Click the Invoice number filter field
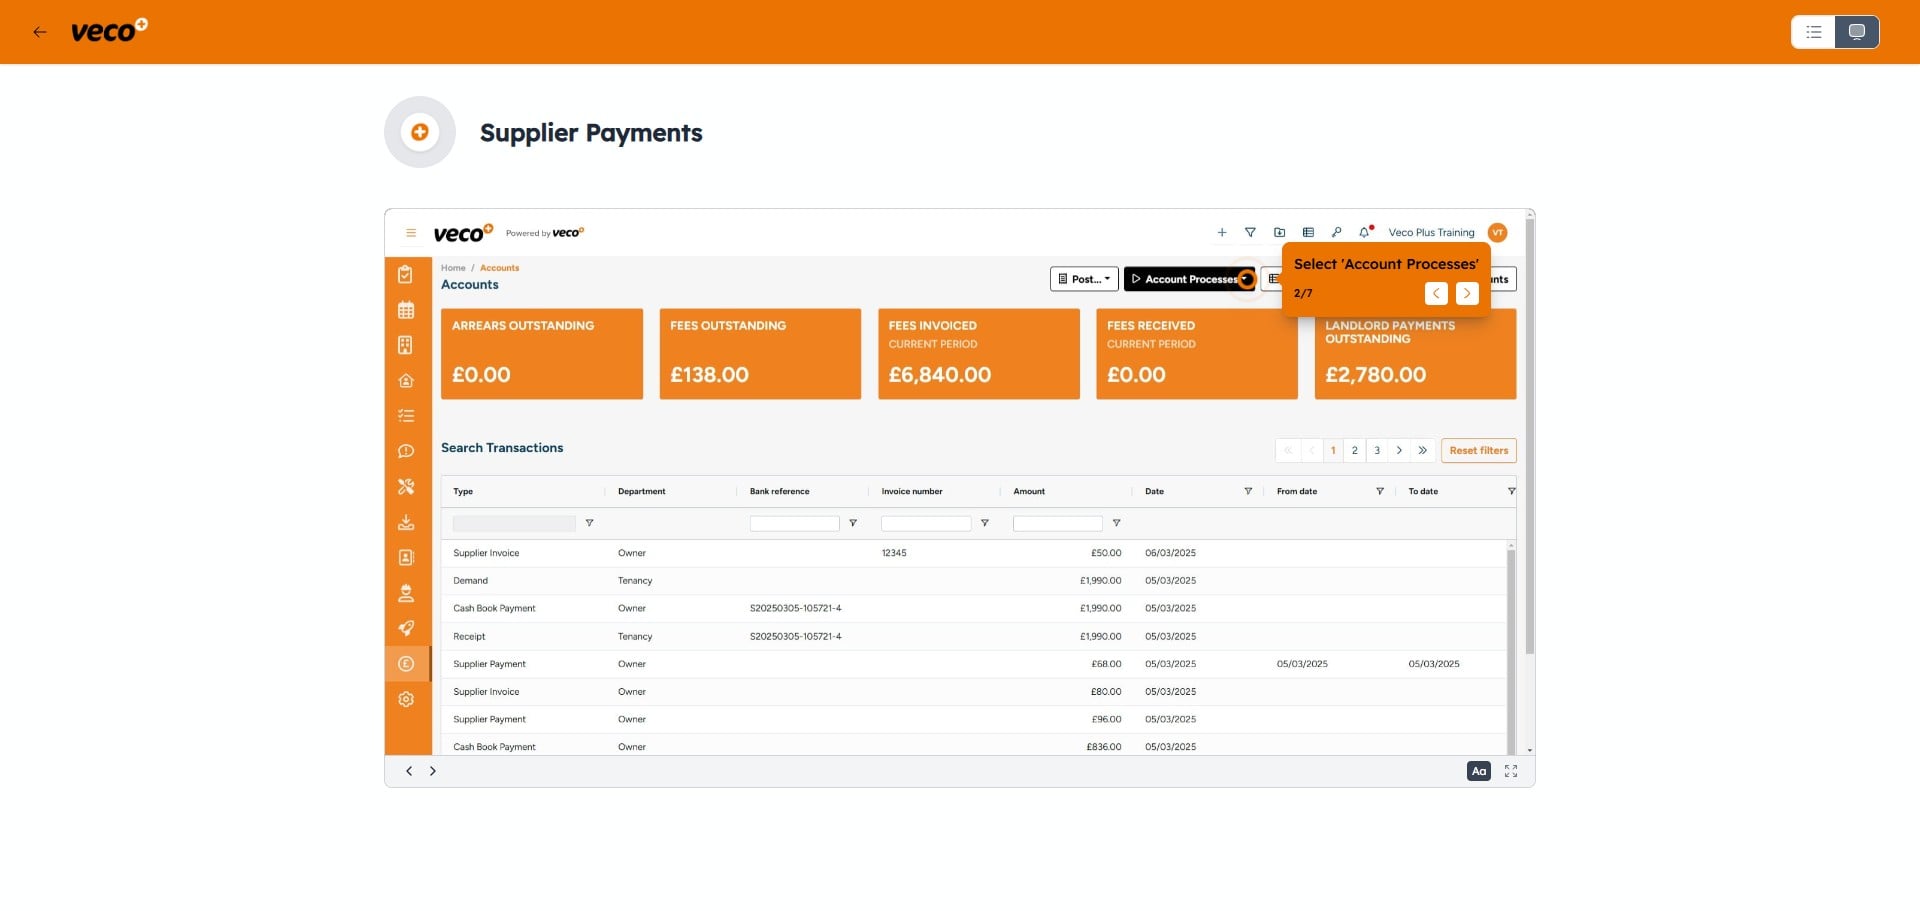1920x911 pixels. [x=925, y=524]
